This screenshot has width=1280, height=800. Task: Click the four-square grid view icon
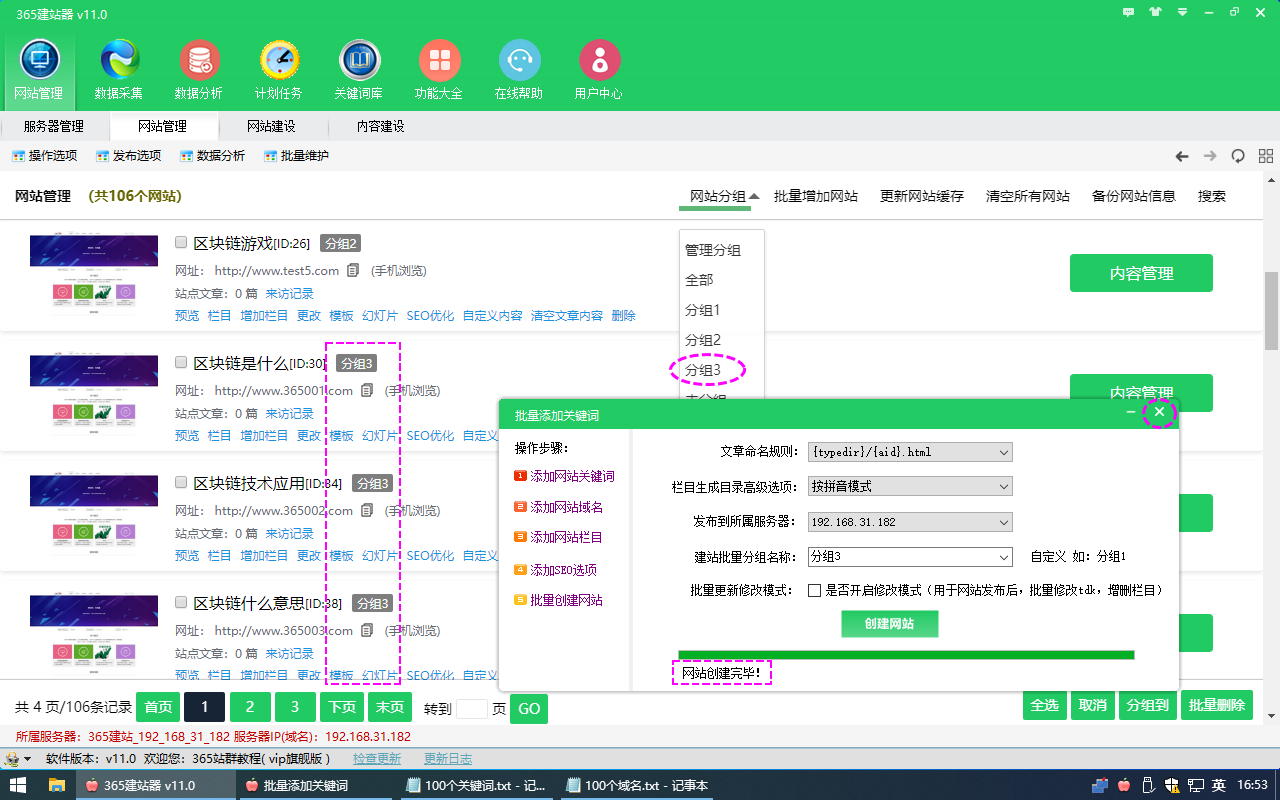coord(1266,156)
